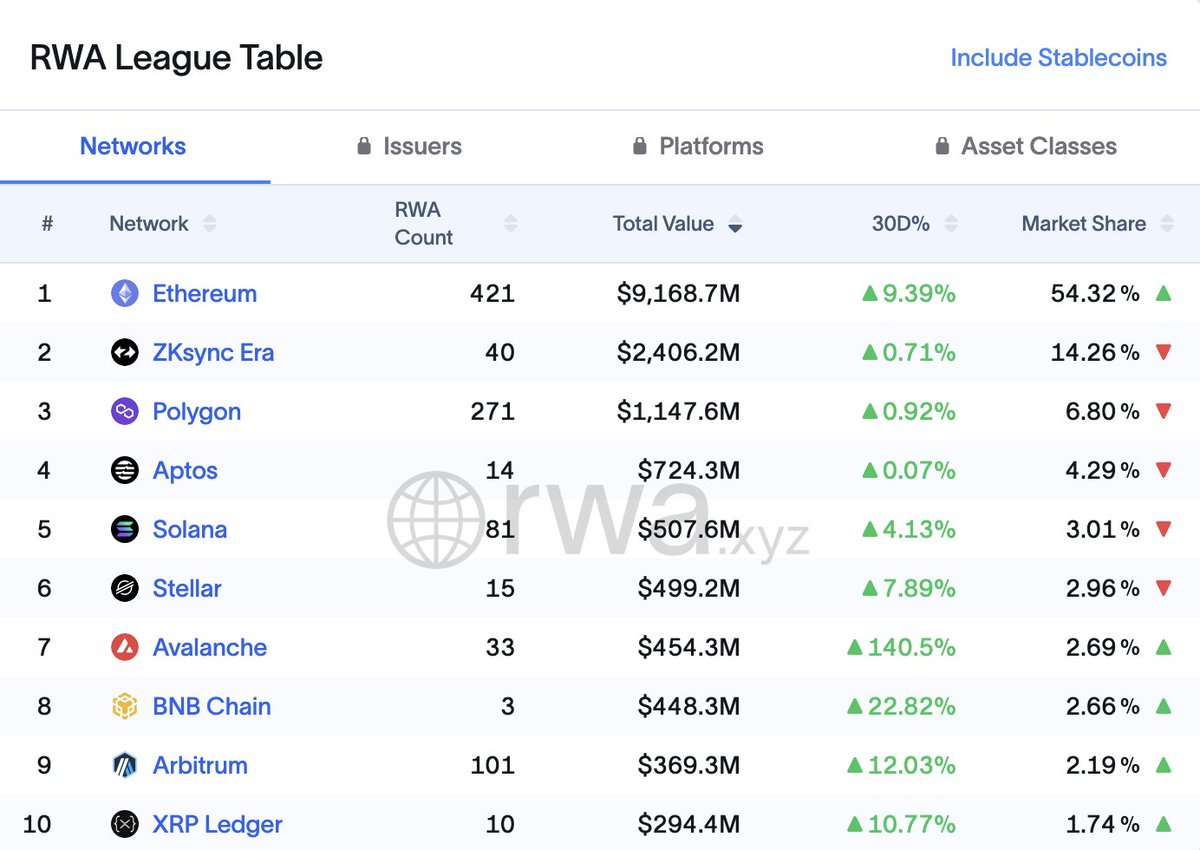Click the Stellar logo icon

pos(125,588)
